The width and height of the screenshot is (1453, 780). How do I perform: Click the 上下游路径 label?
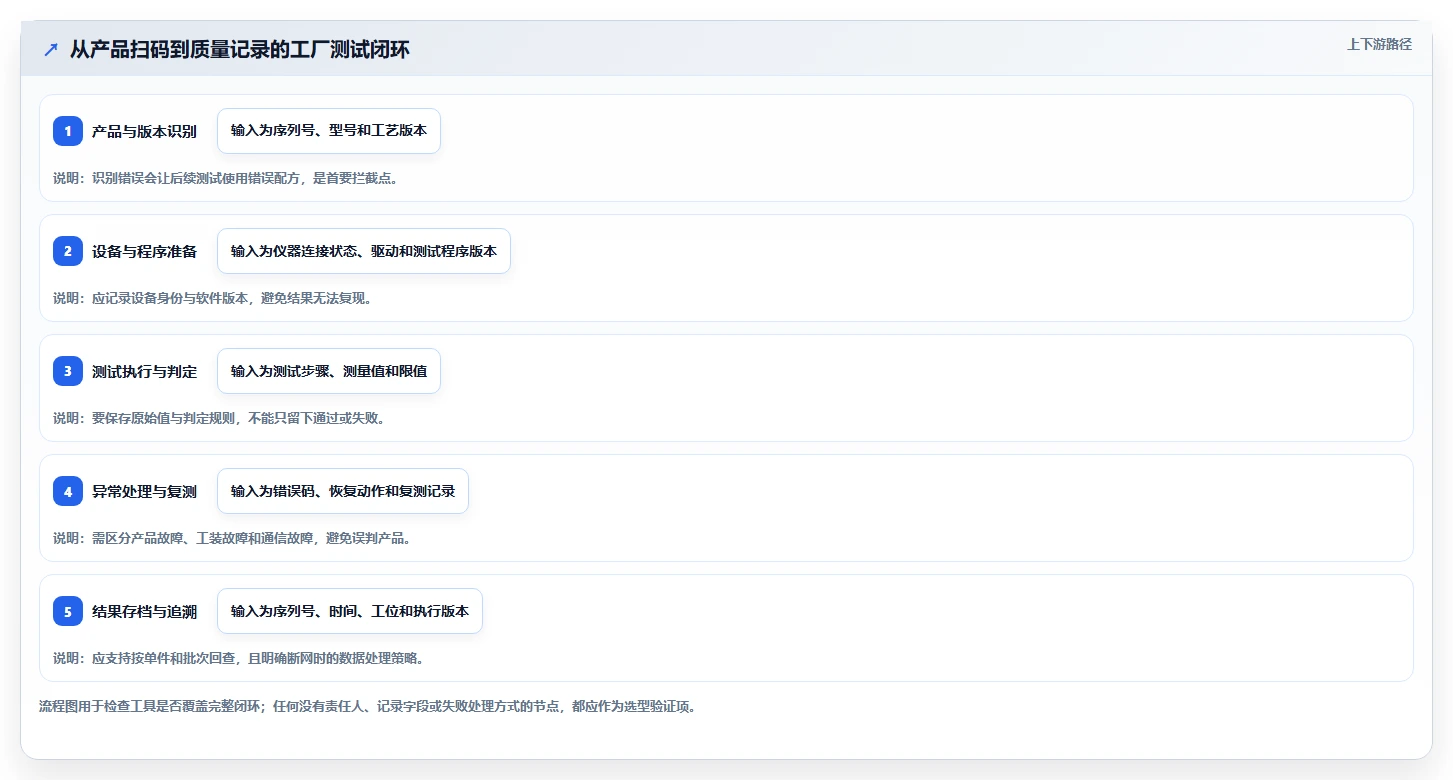(1379, 44)
